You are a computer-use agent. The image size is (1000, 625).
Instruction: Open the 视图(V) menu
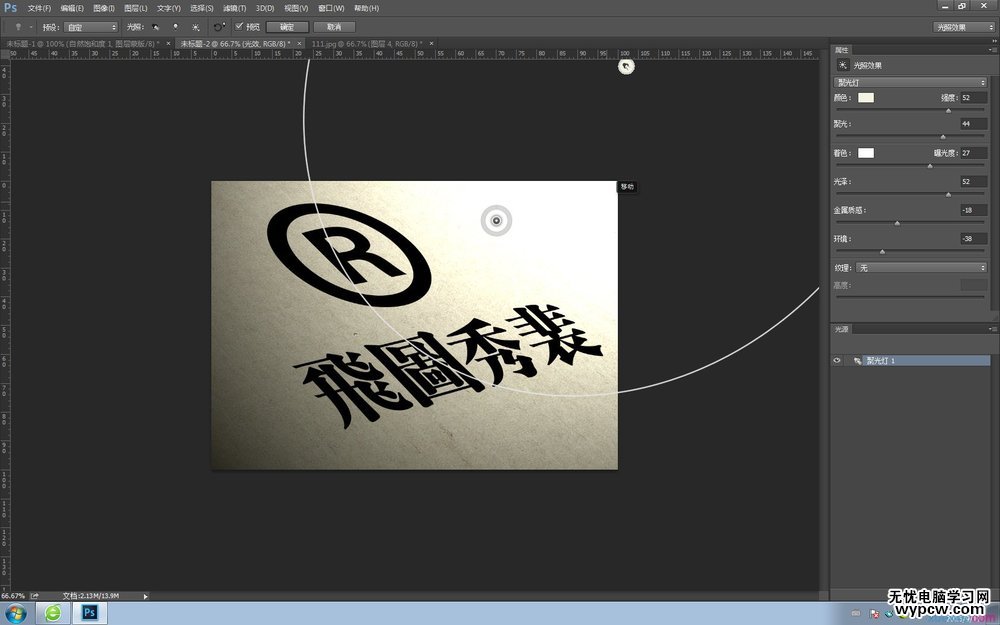coord(296,8)
